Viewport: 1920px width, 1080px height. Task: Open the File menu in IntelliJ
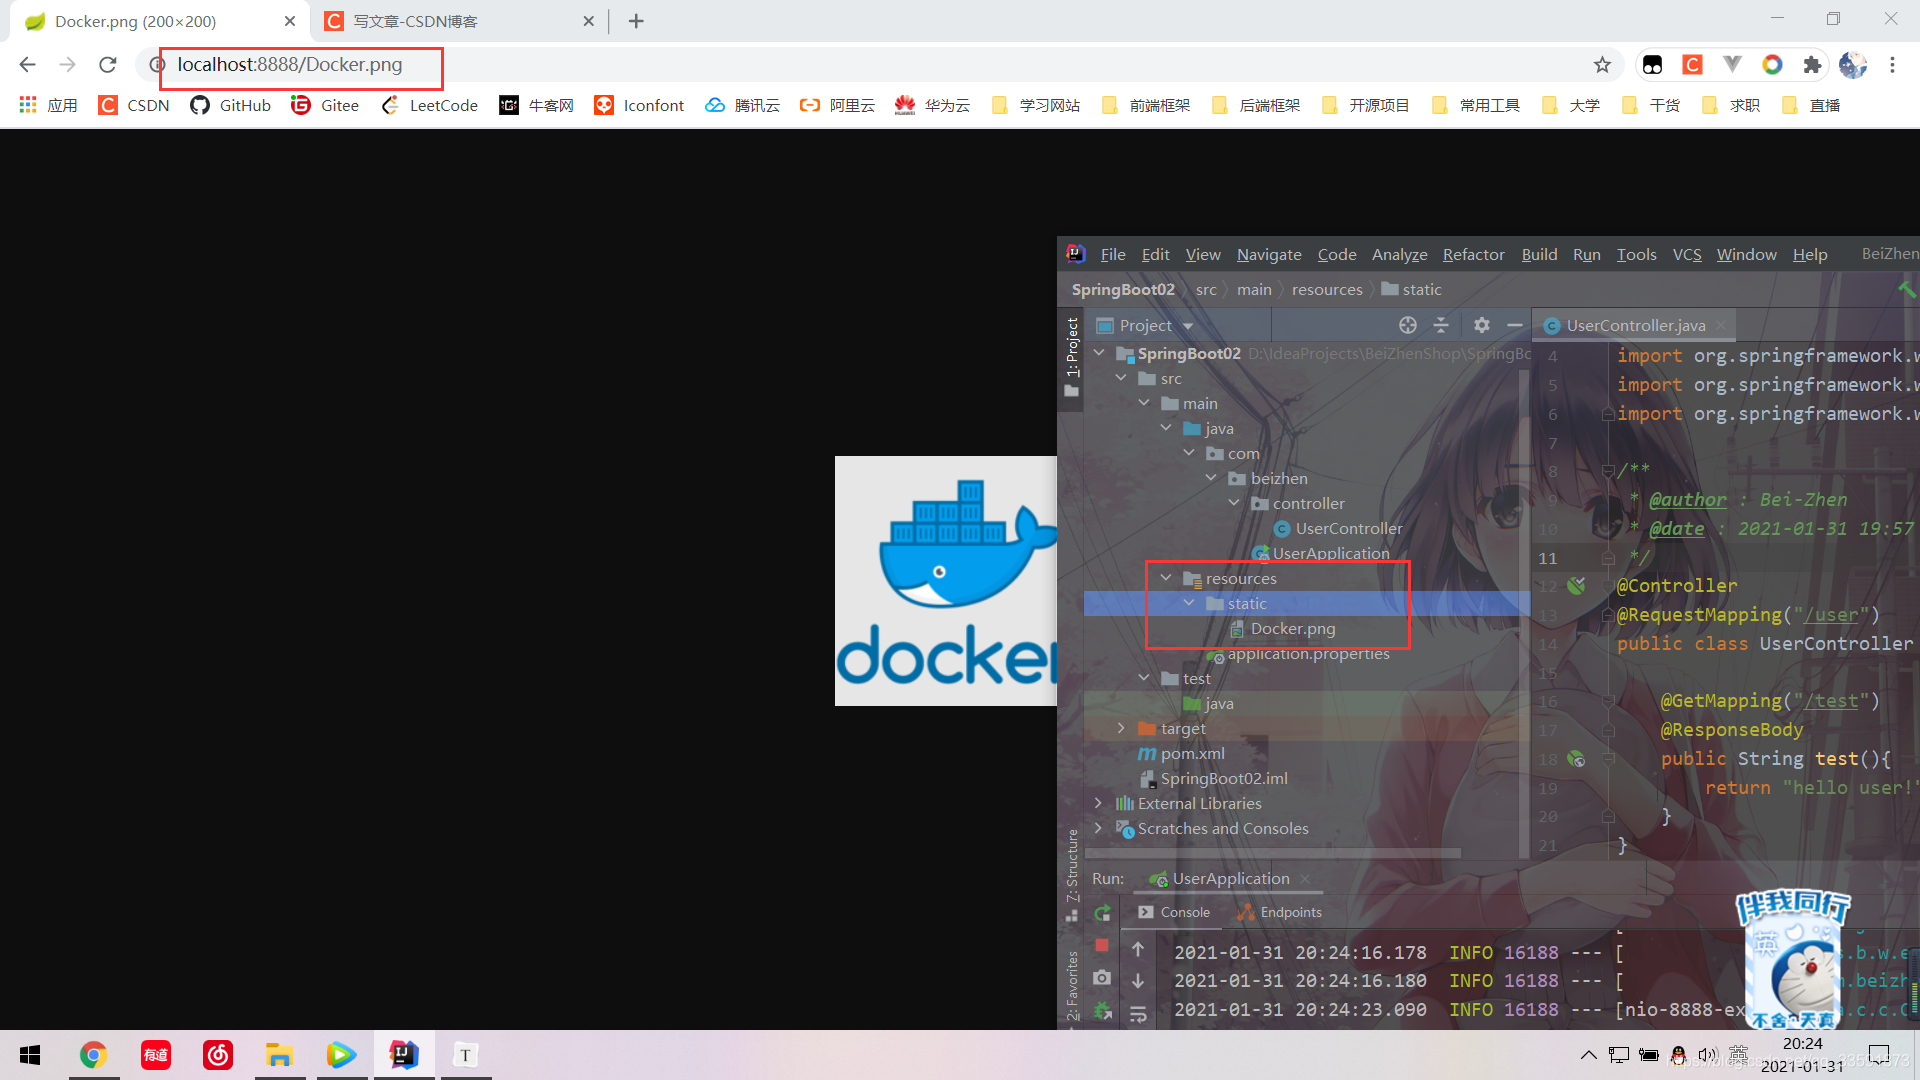tap(1113, 254)
